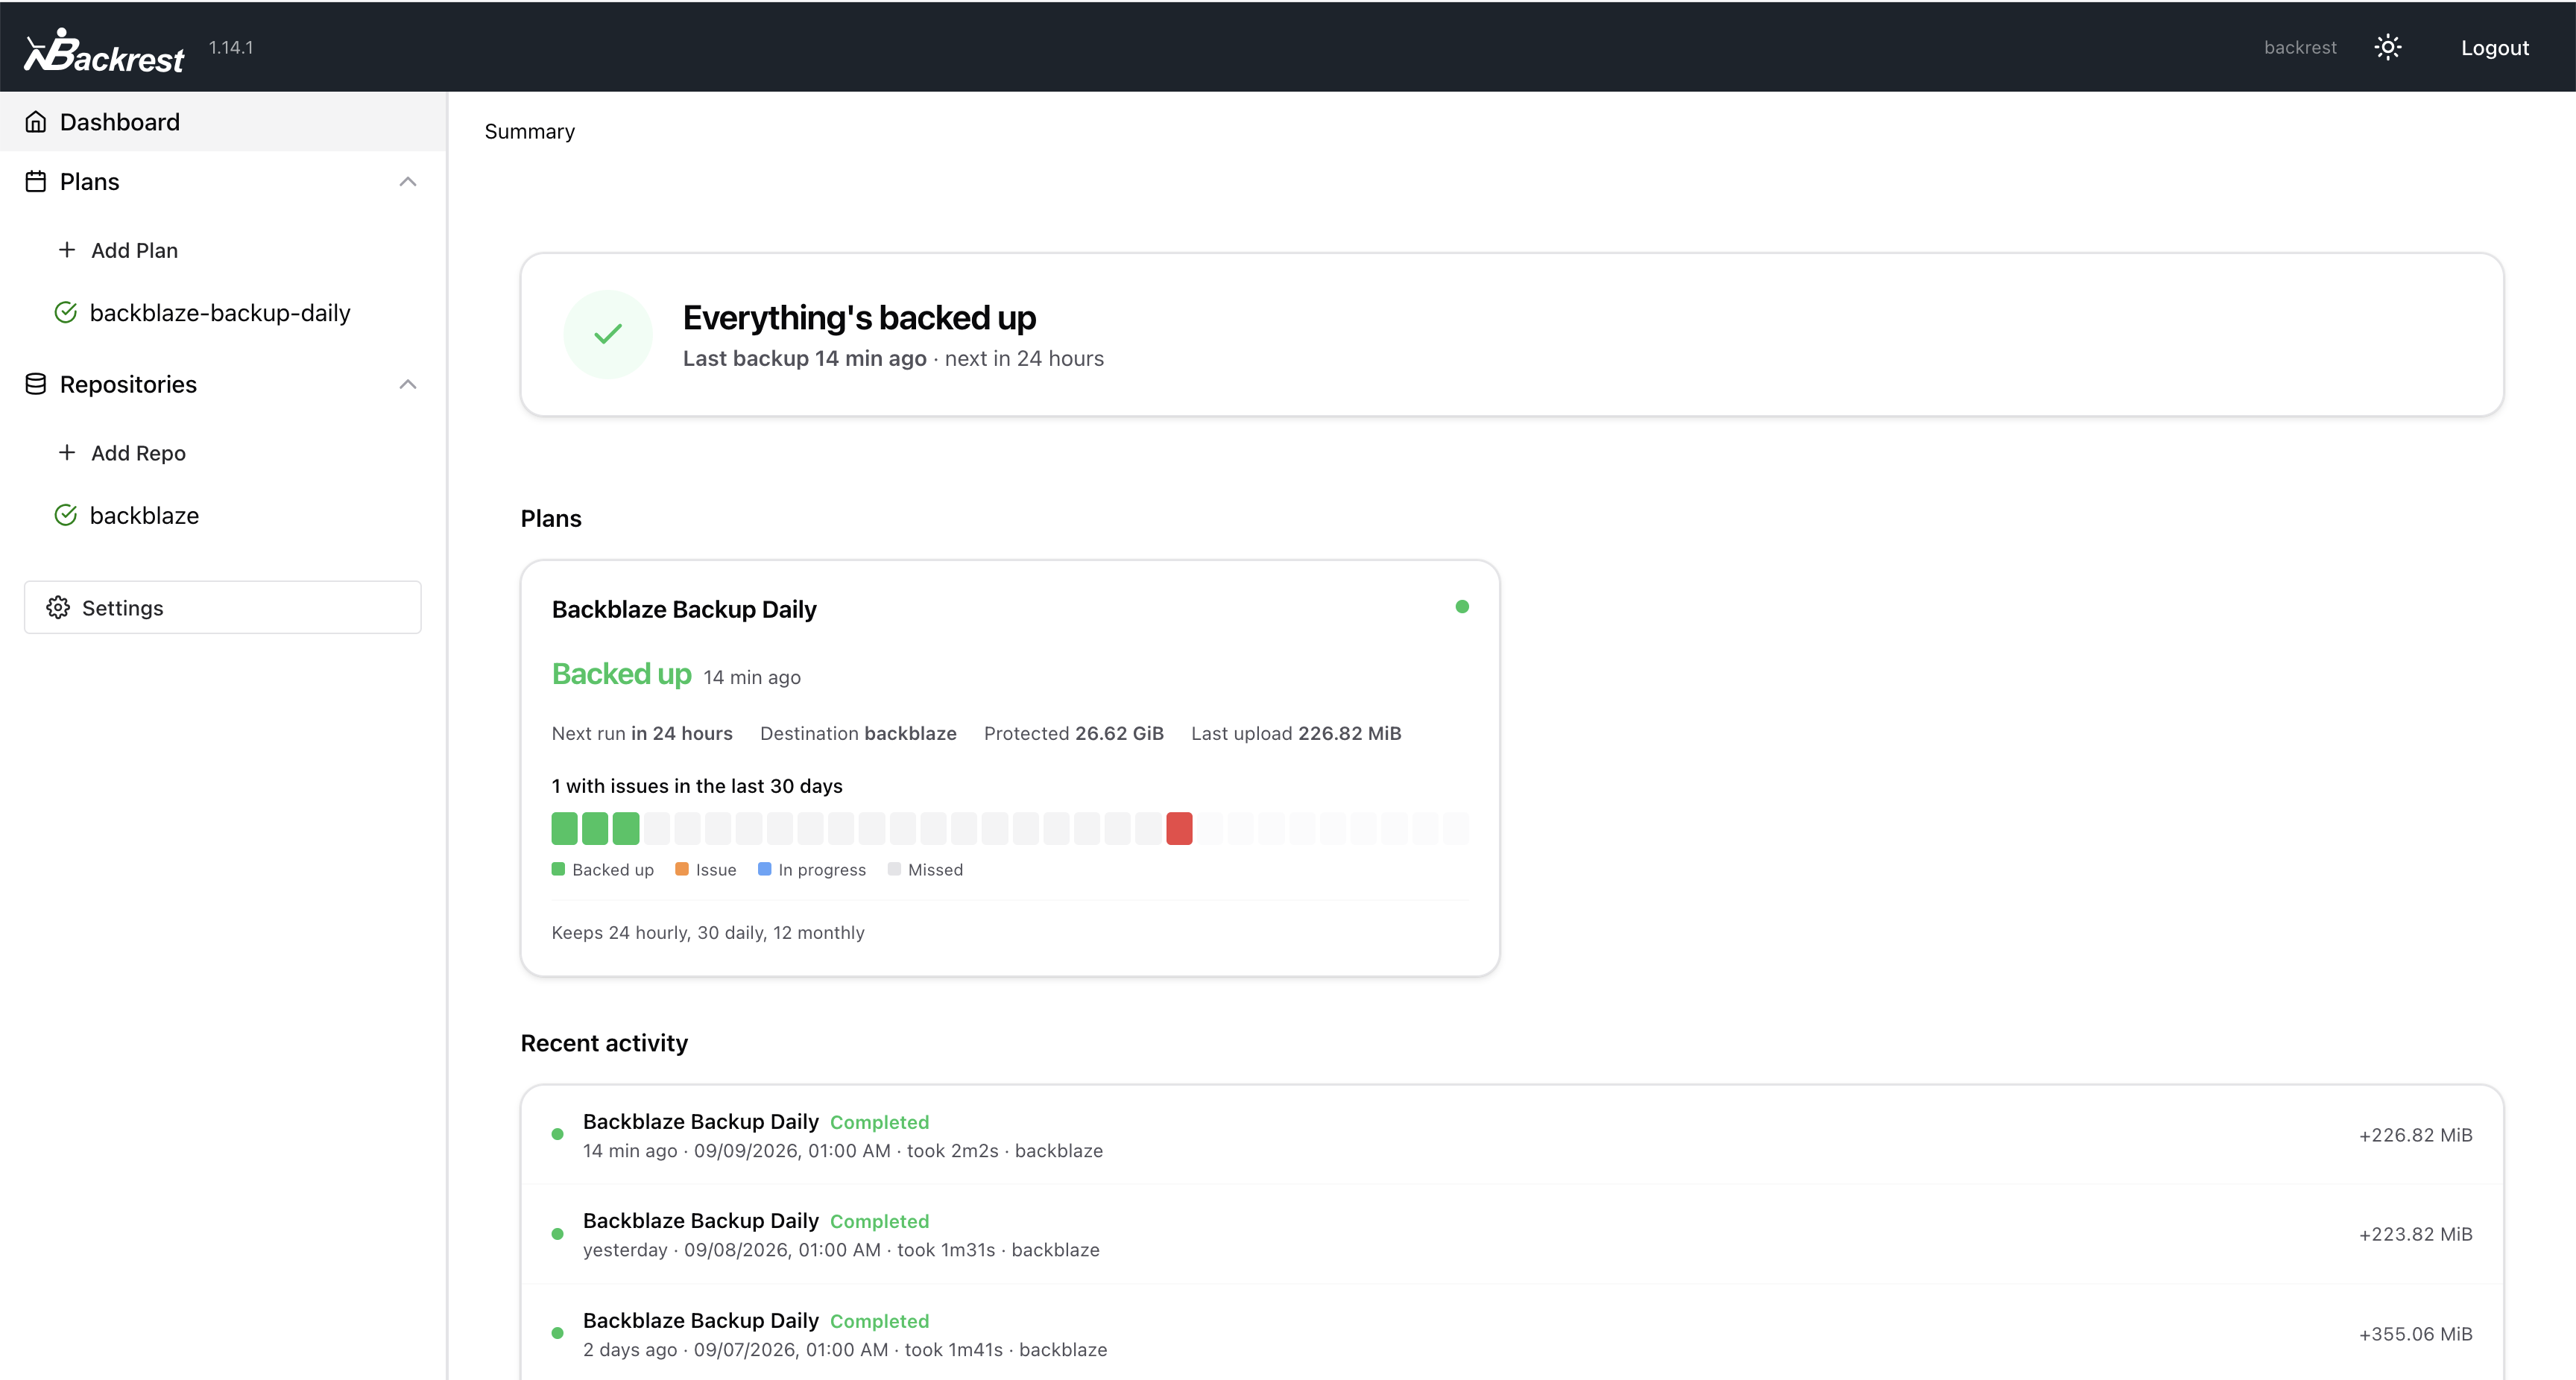The width and height of the screenshot is (2576, 1380).
Task: Click the Summary heading text
Action: tap(530, 131)
